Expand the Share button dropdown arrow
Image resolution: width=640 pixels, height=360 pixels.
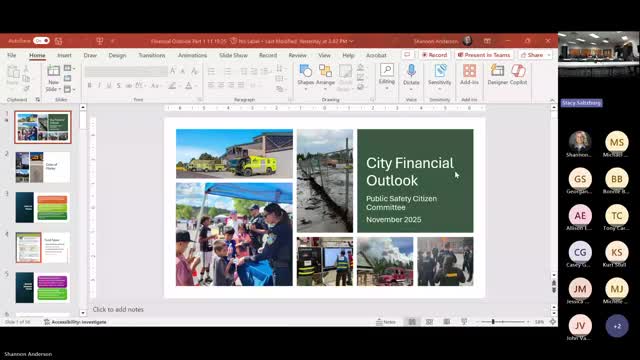(x=549, y=55)
